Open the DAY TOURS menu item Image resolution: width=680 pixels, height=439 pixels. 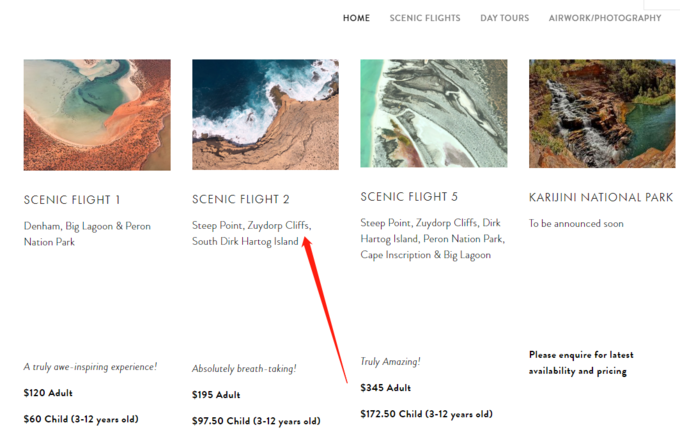coord(504,18)
